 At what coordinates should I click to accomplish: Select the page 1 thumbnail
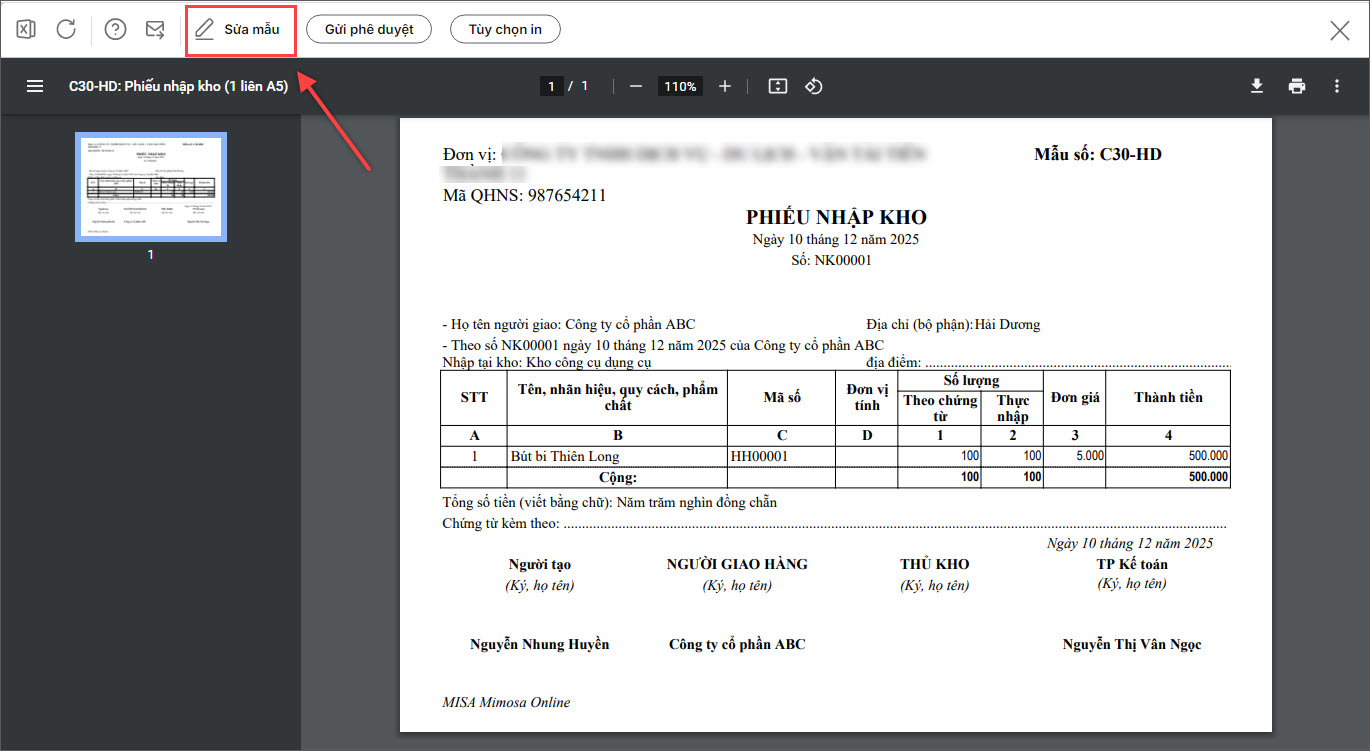click(x=151, y=187)
